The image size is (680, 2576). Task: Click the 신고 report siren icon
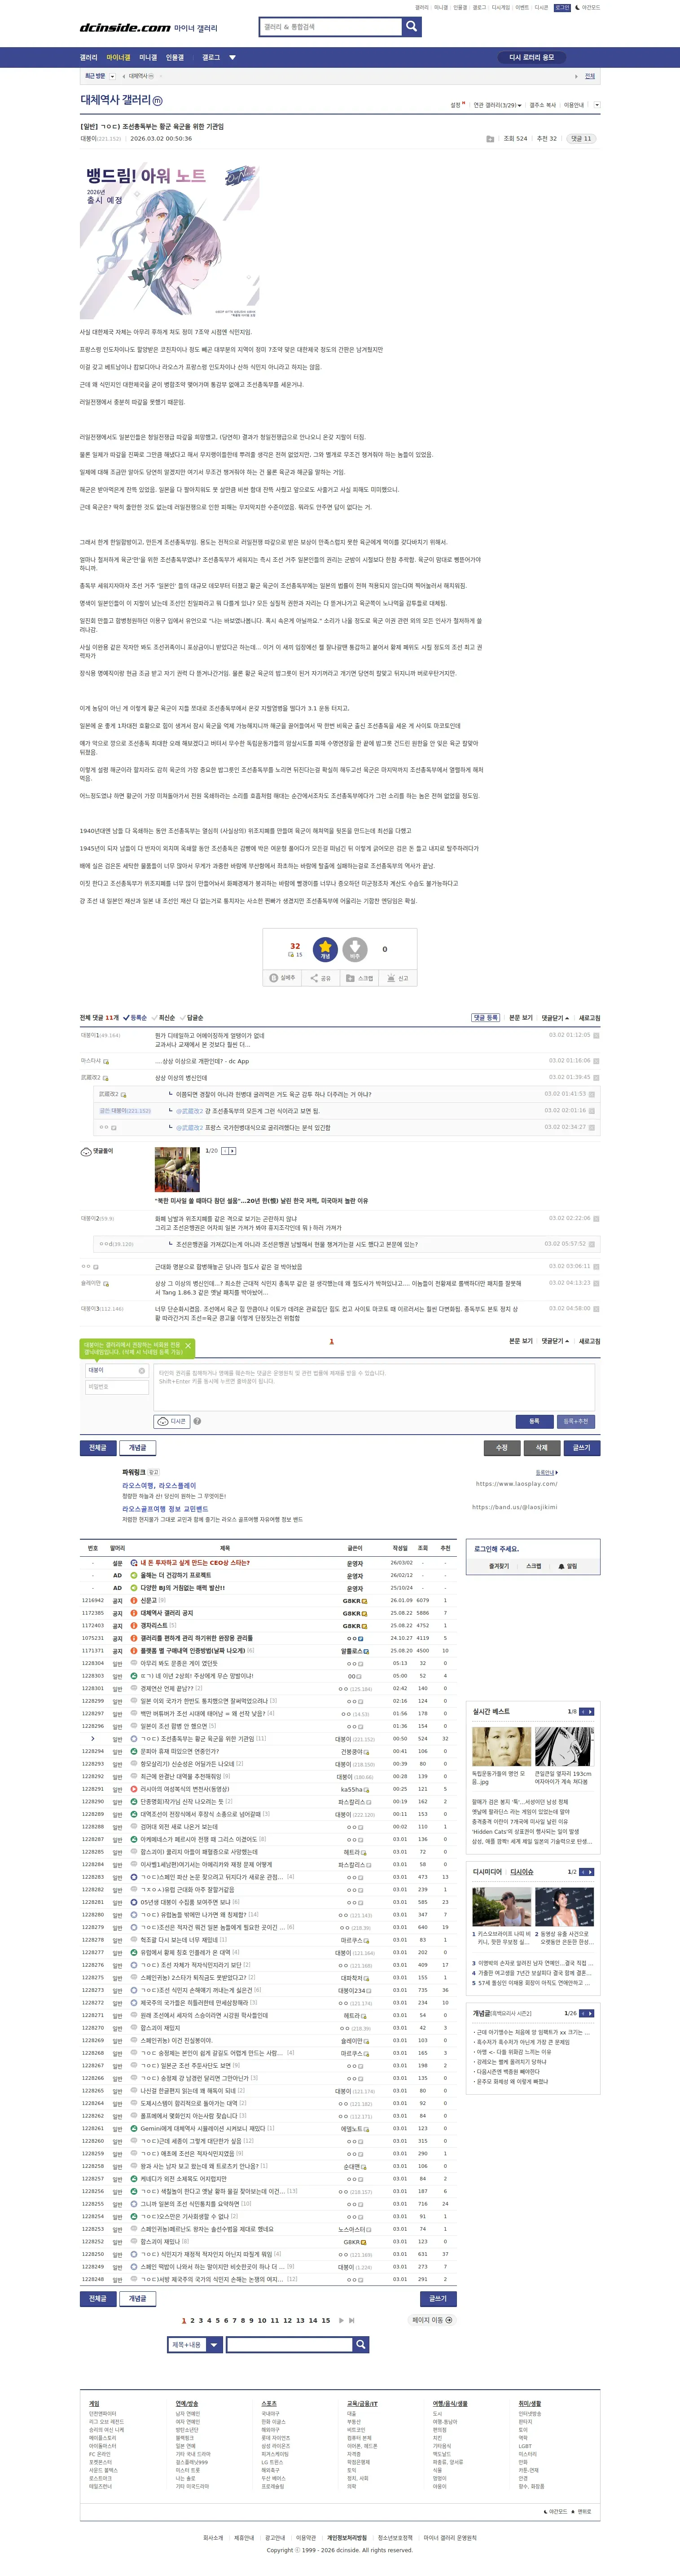click(391, 978)
